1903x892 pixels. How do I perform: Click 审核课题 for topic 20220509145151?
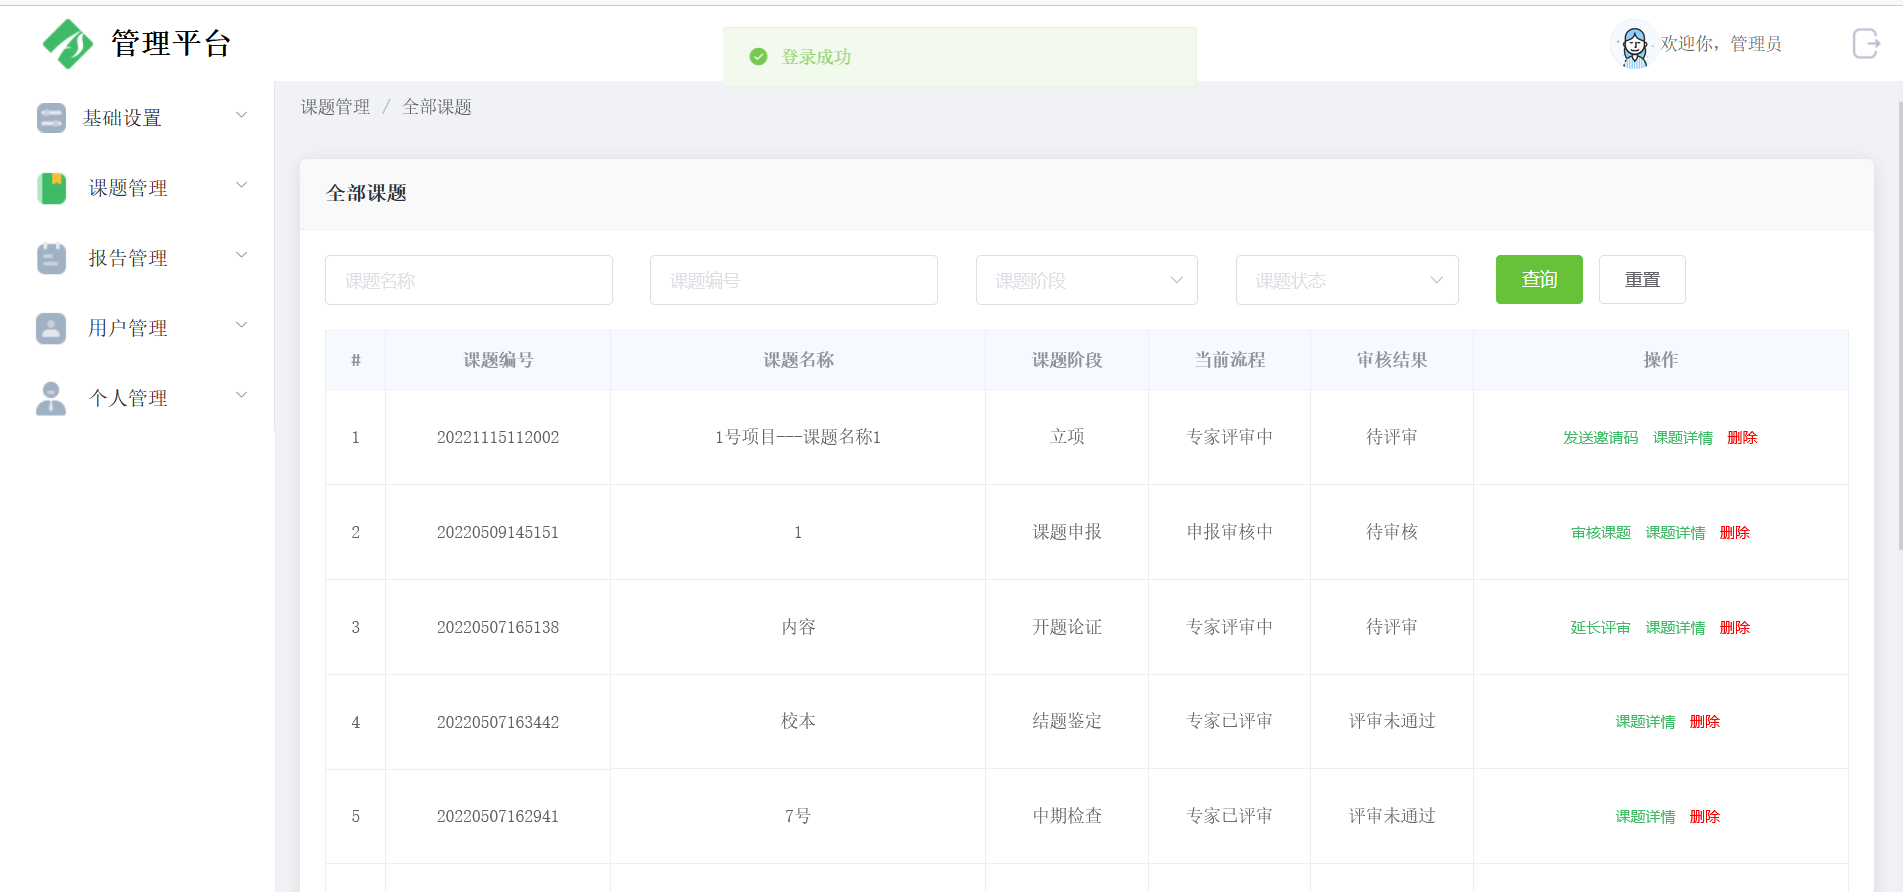pyautogui.click(x=1601, y=533)
